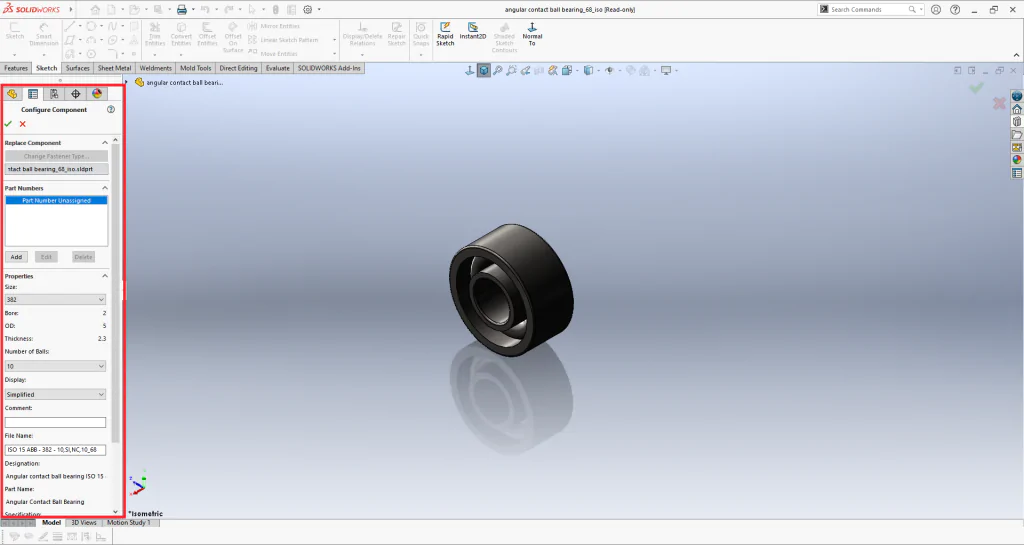Open the Display dropdown showing Simplified
This screenshot has width=1024, height=545.
click(55, 394)
